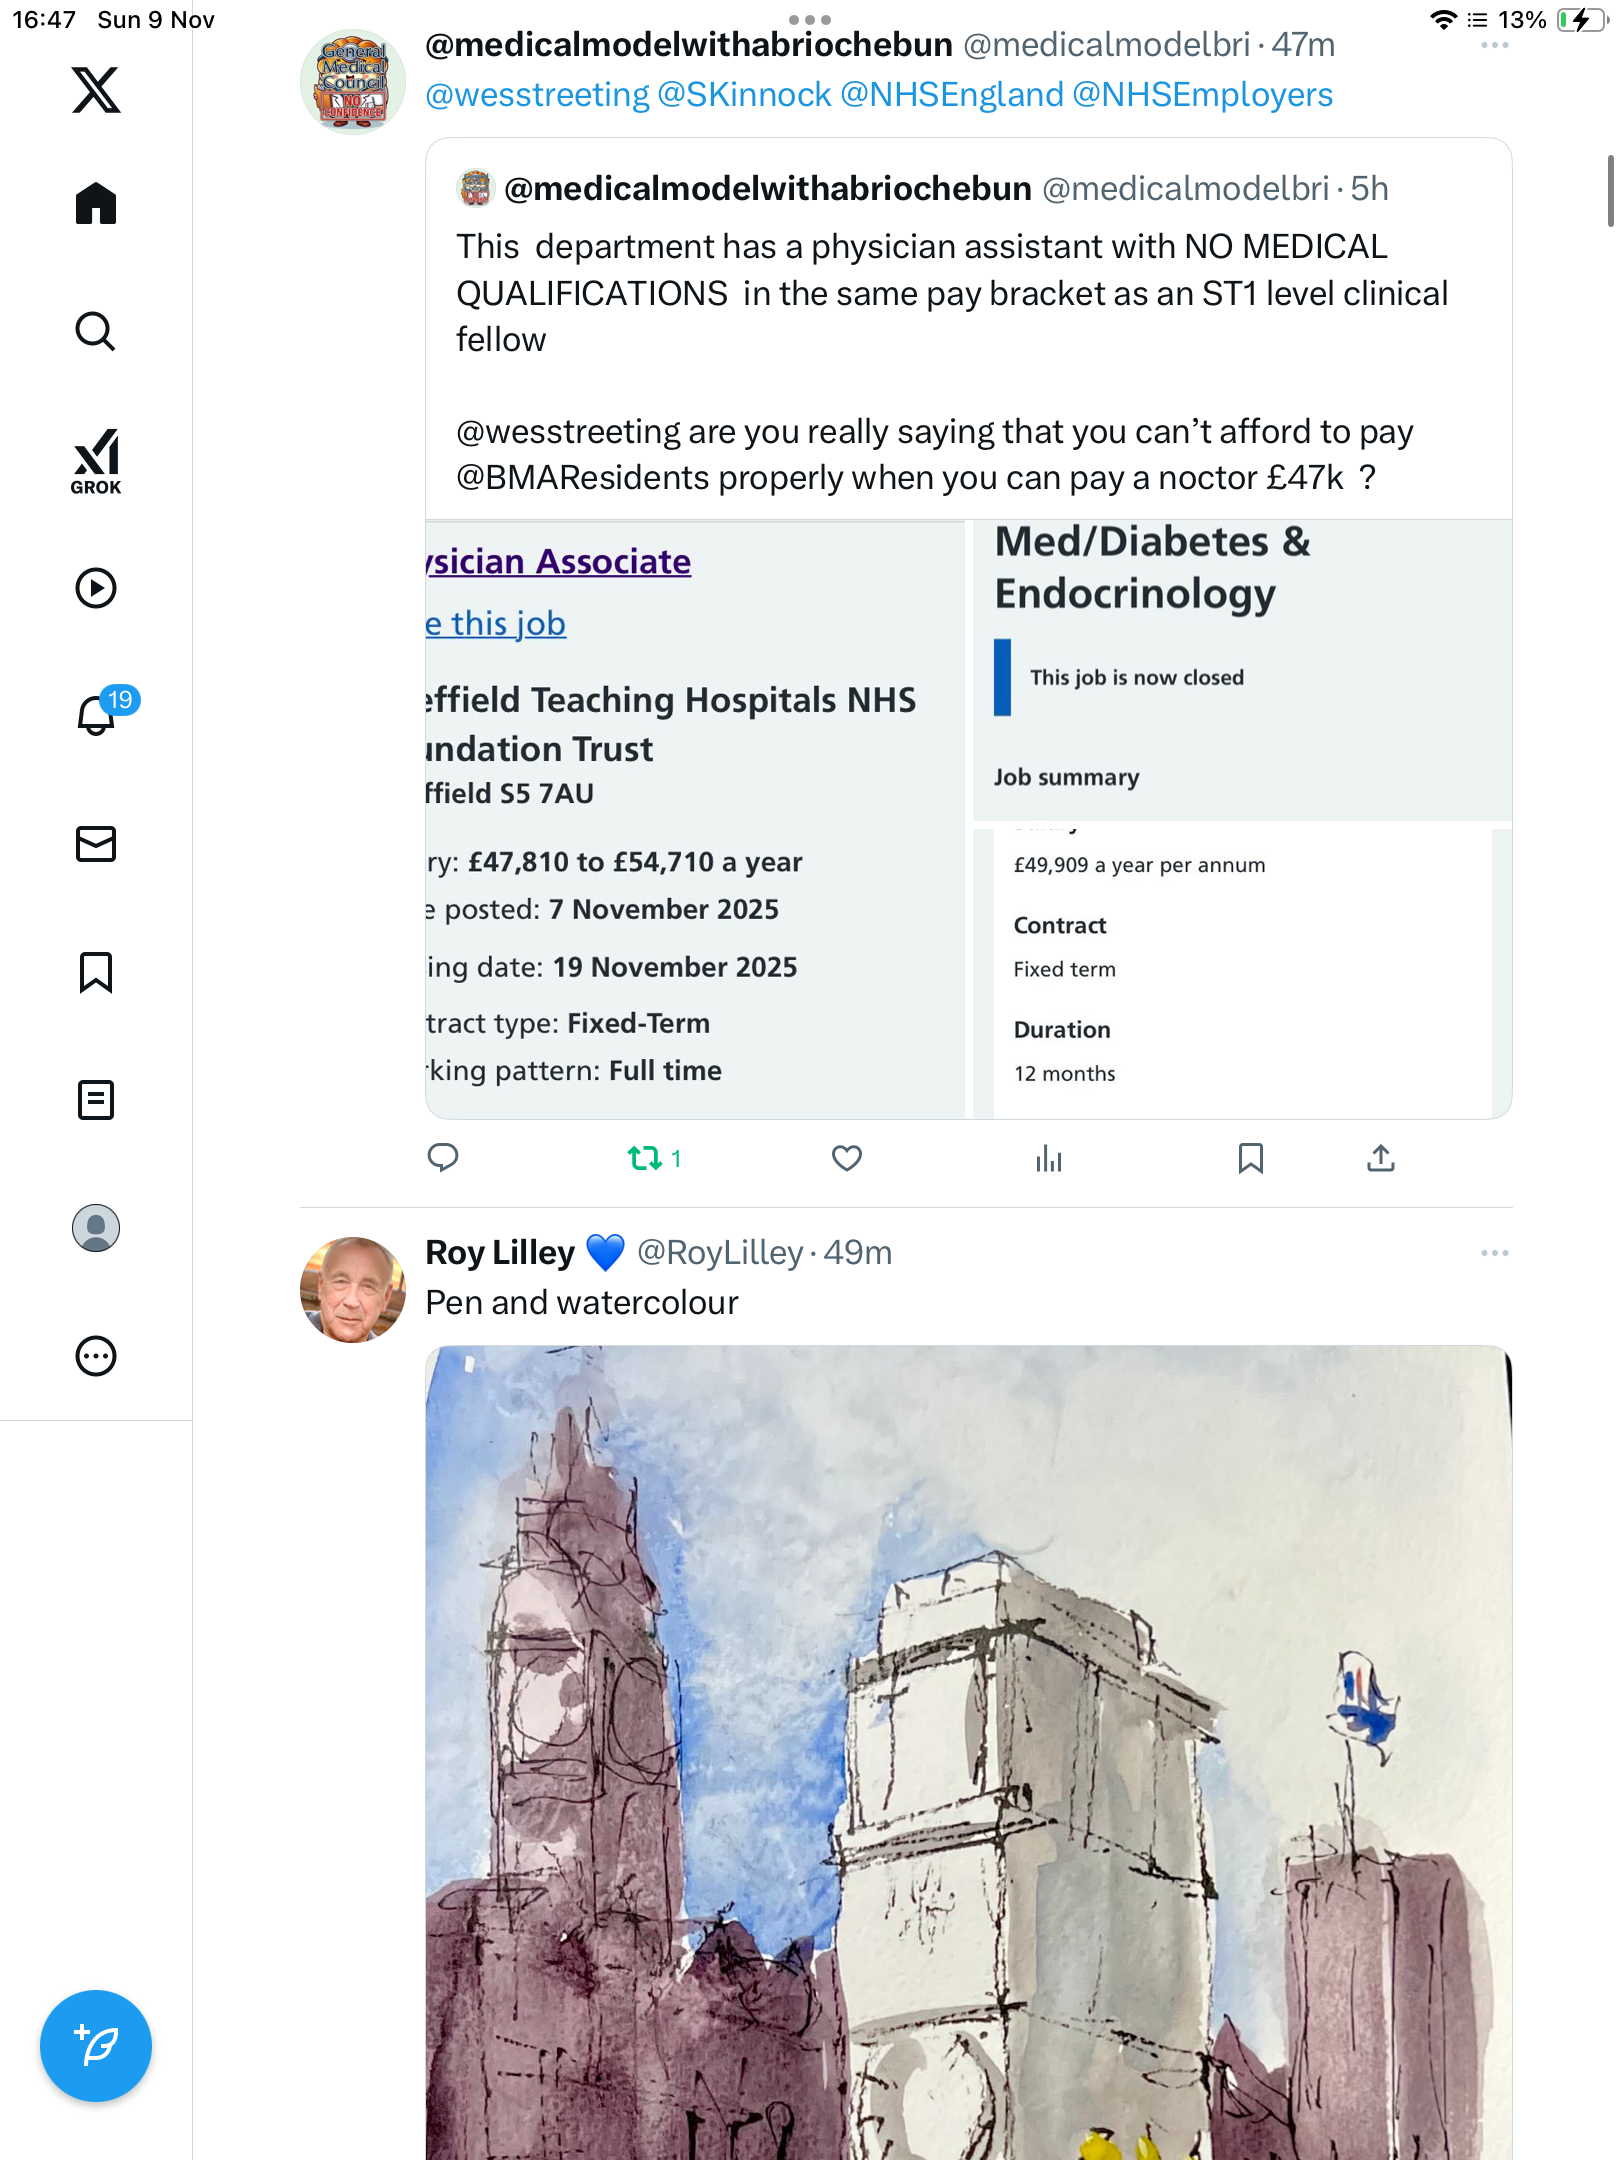
Task: Open the @NHSEngland mention link
Action: click(951, 95)
